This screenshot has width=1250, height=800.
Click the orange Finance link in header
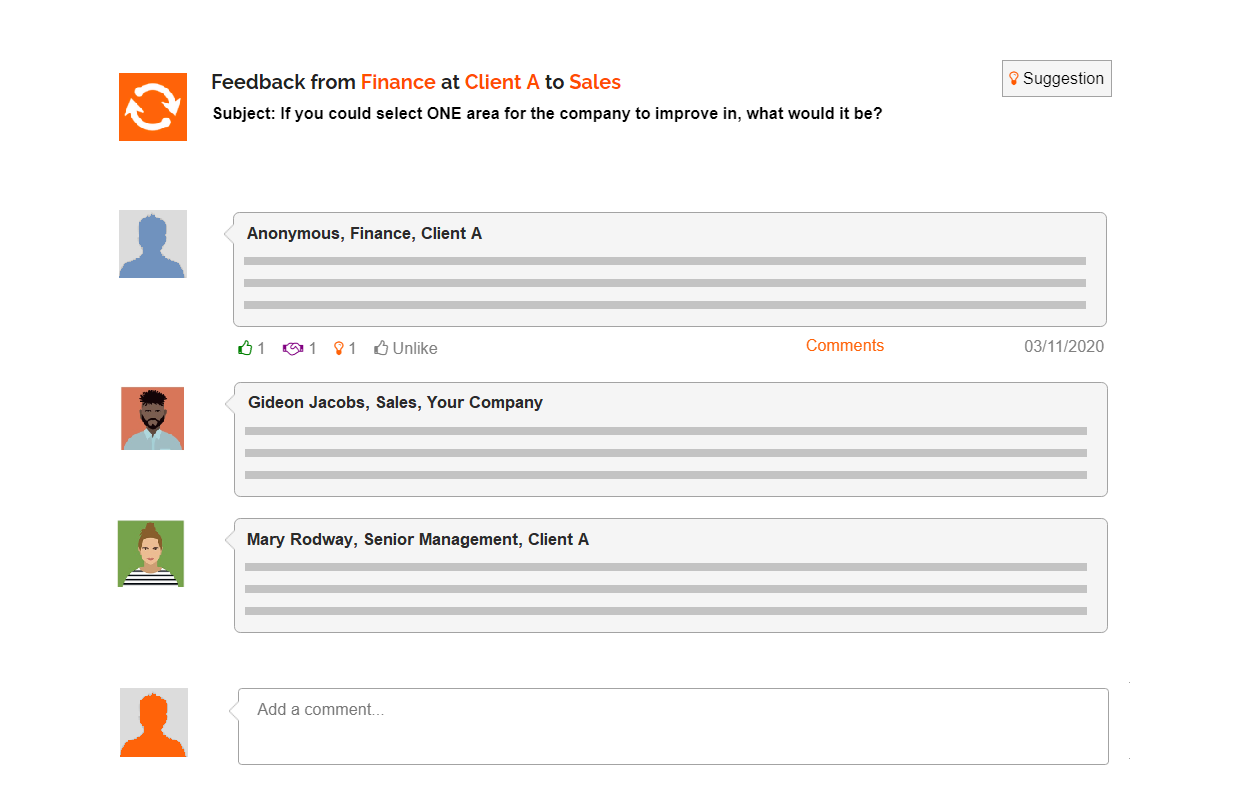[x=398, y=82]
